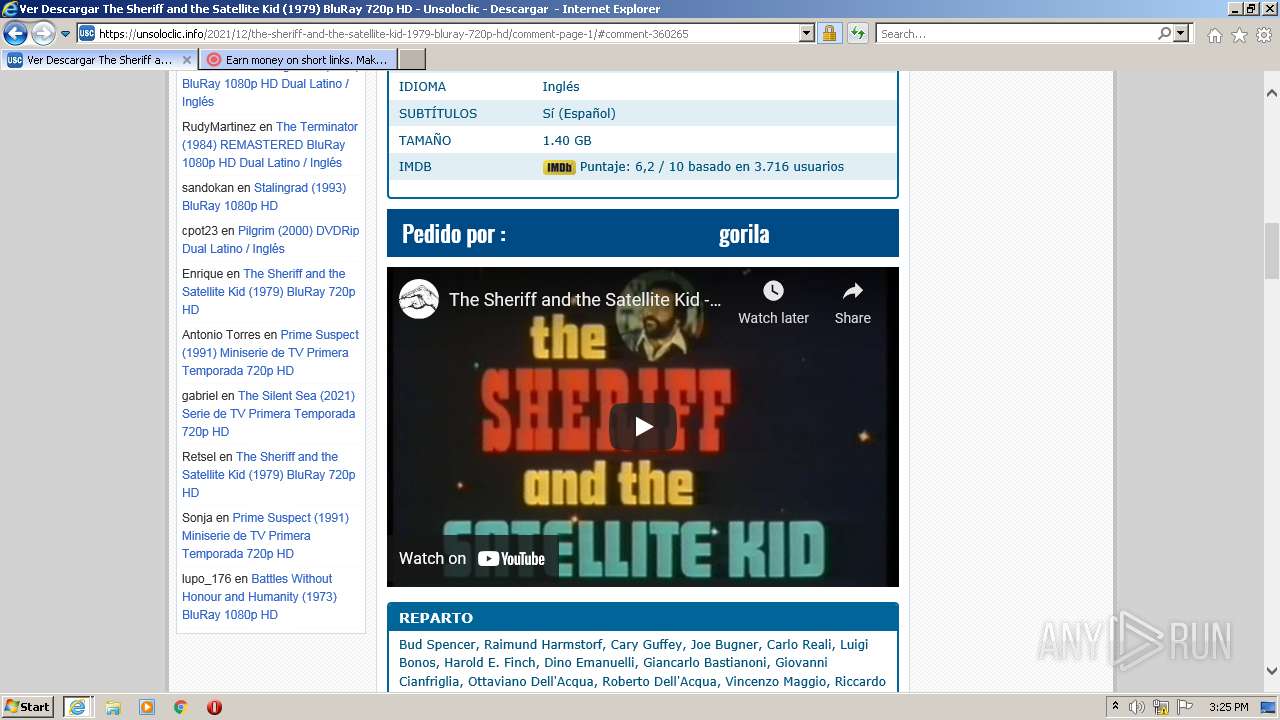Open the recent pages dropdown arrow
Viewport: 1280px width, 720px height.
point(66,34)
